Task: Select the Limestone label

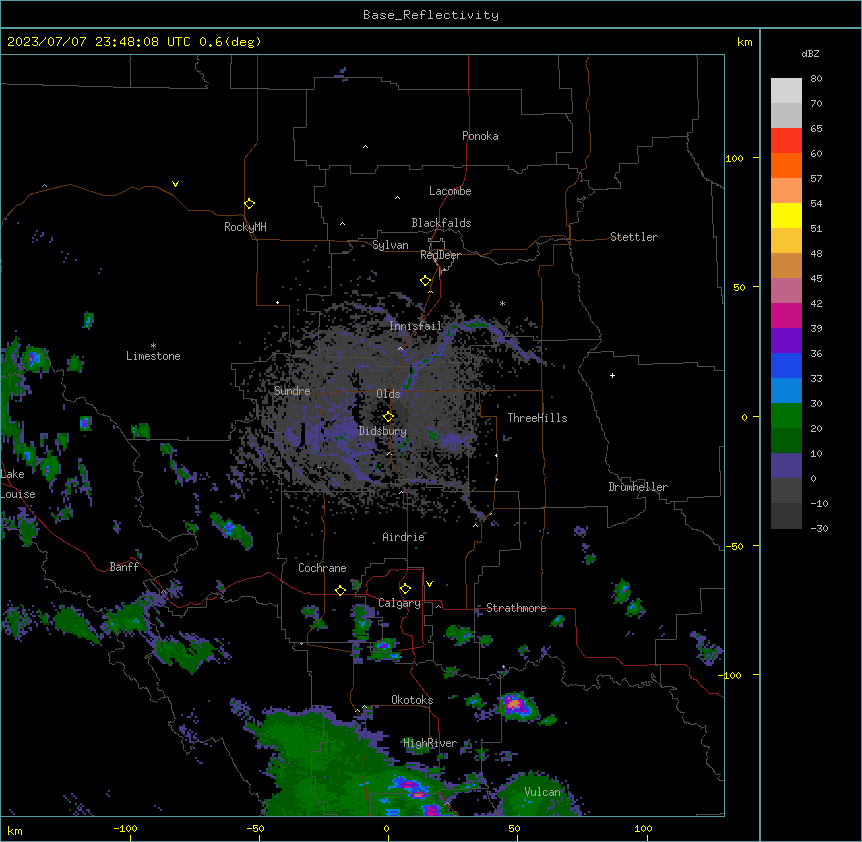Action: pyautogui.click(x=153, y=356)
